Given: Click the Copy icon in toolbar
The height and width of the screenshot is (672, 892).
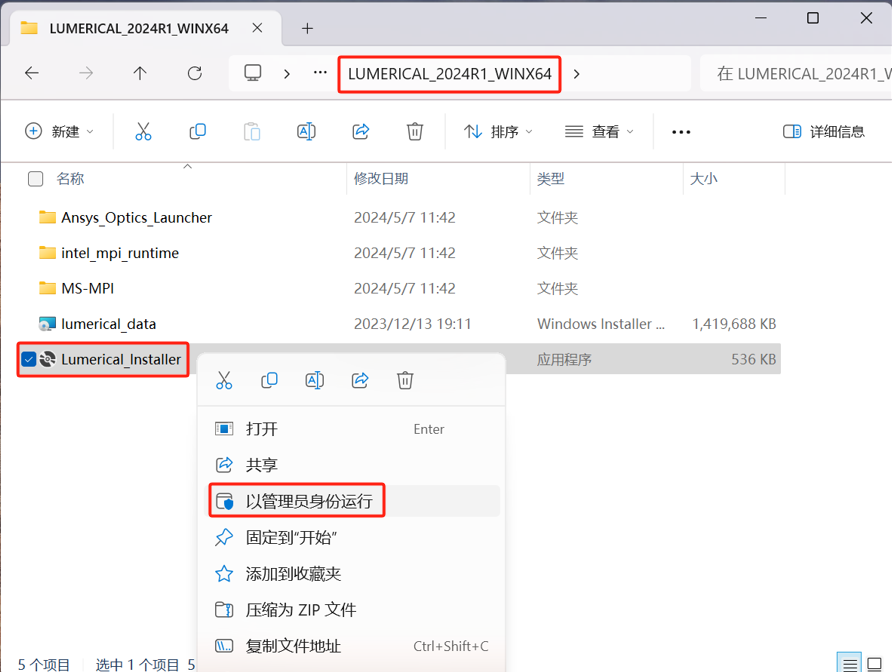Looking at the screenshot, I should coord(198,131).
